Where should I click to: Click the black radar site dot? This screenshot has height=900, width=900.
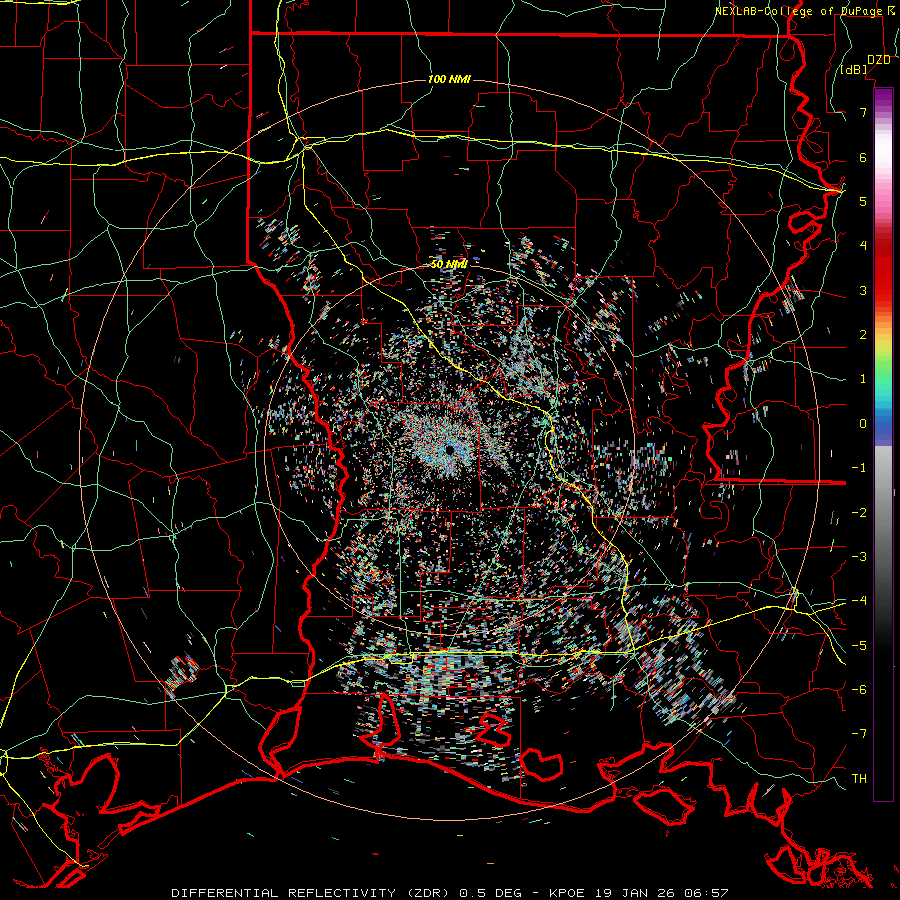click(x=450, y=449)
